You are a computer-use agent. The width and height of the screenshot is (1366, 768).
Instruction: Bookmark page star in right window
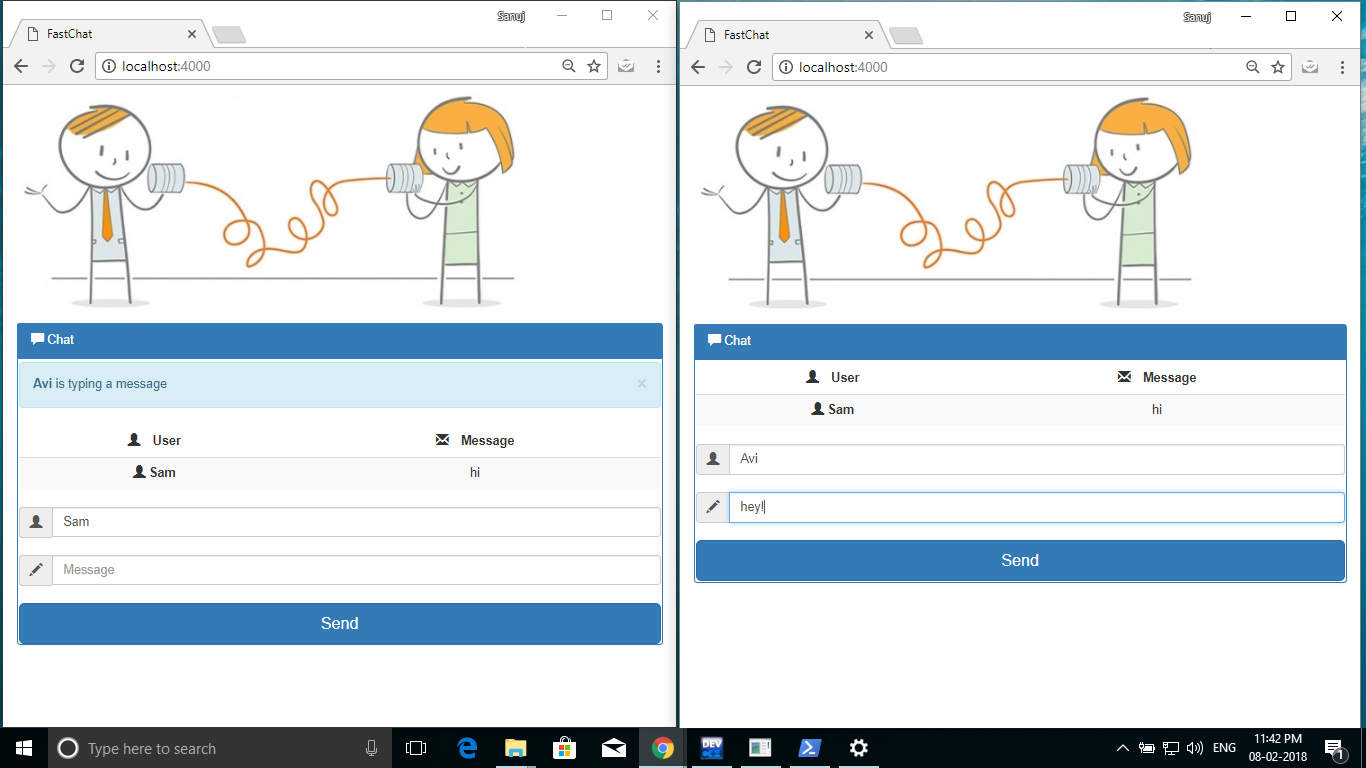pos(1278,67)
